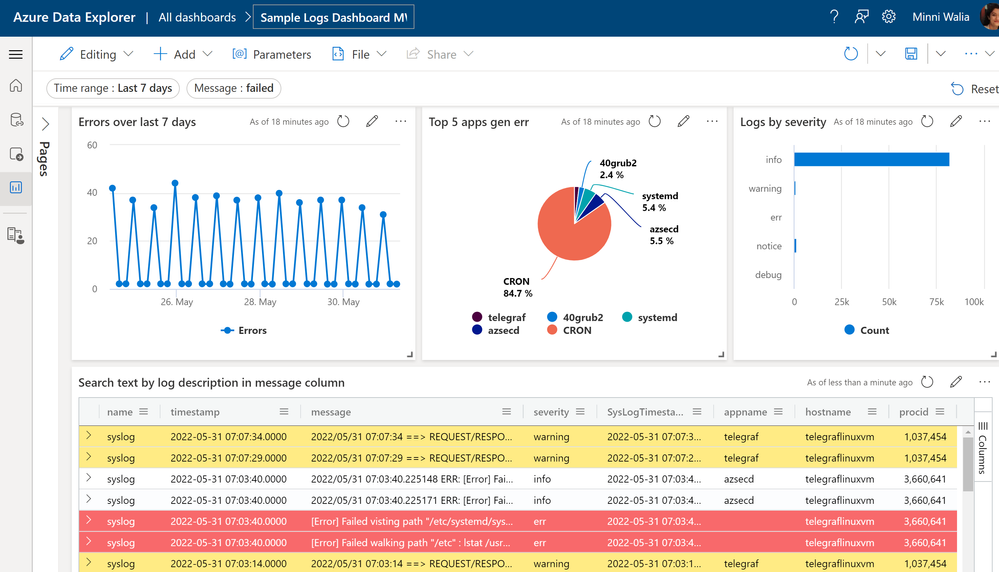Toggle telegraf legend entry in pie chart

coord(498,317)
